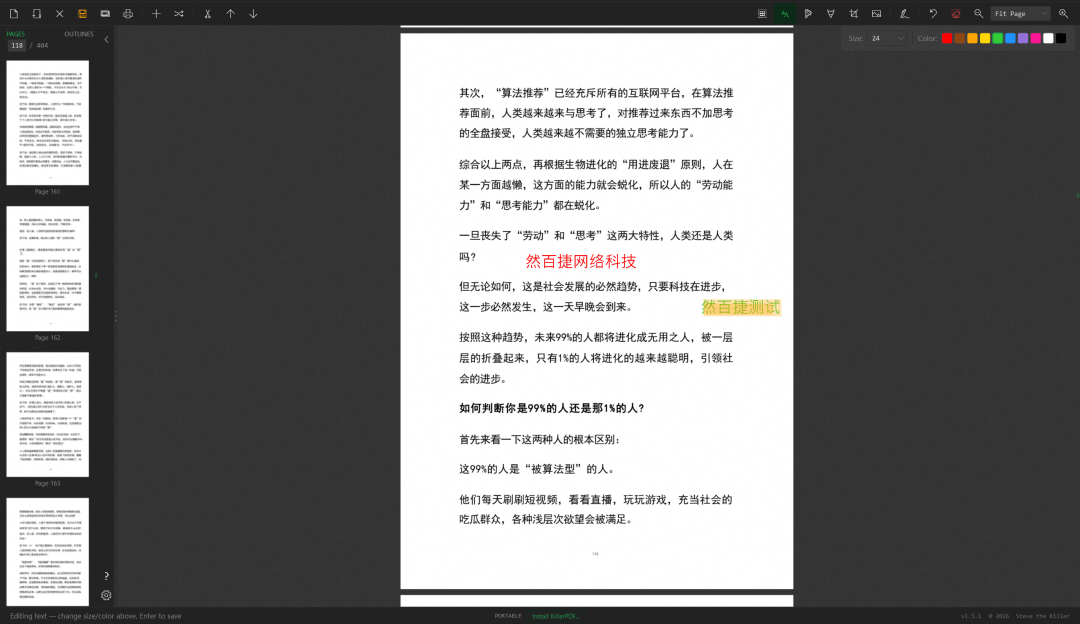Screen dimensions: 1080x624
Task: Open help with the question mark icon
Action: click(106, 576)
